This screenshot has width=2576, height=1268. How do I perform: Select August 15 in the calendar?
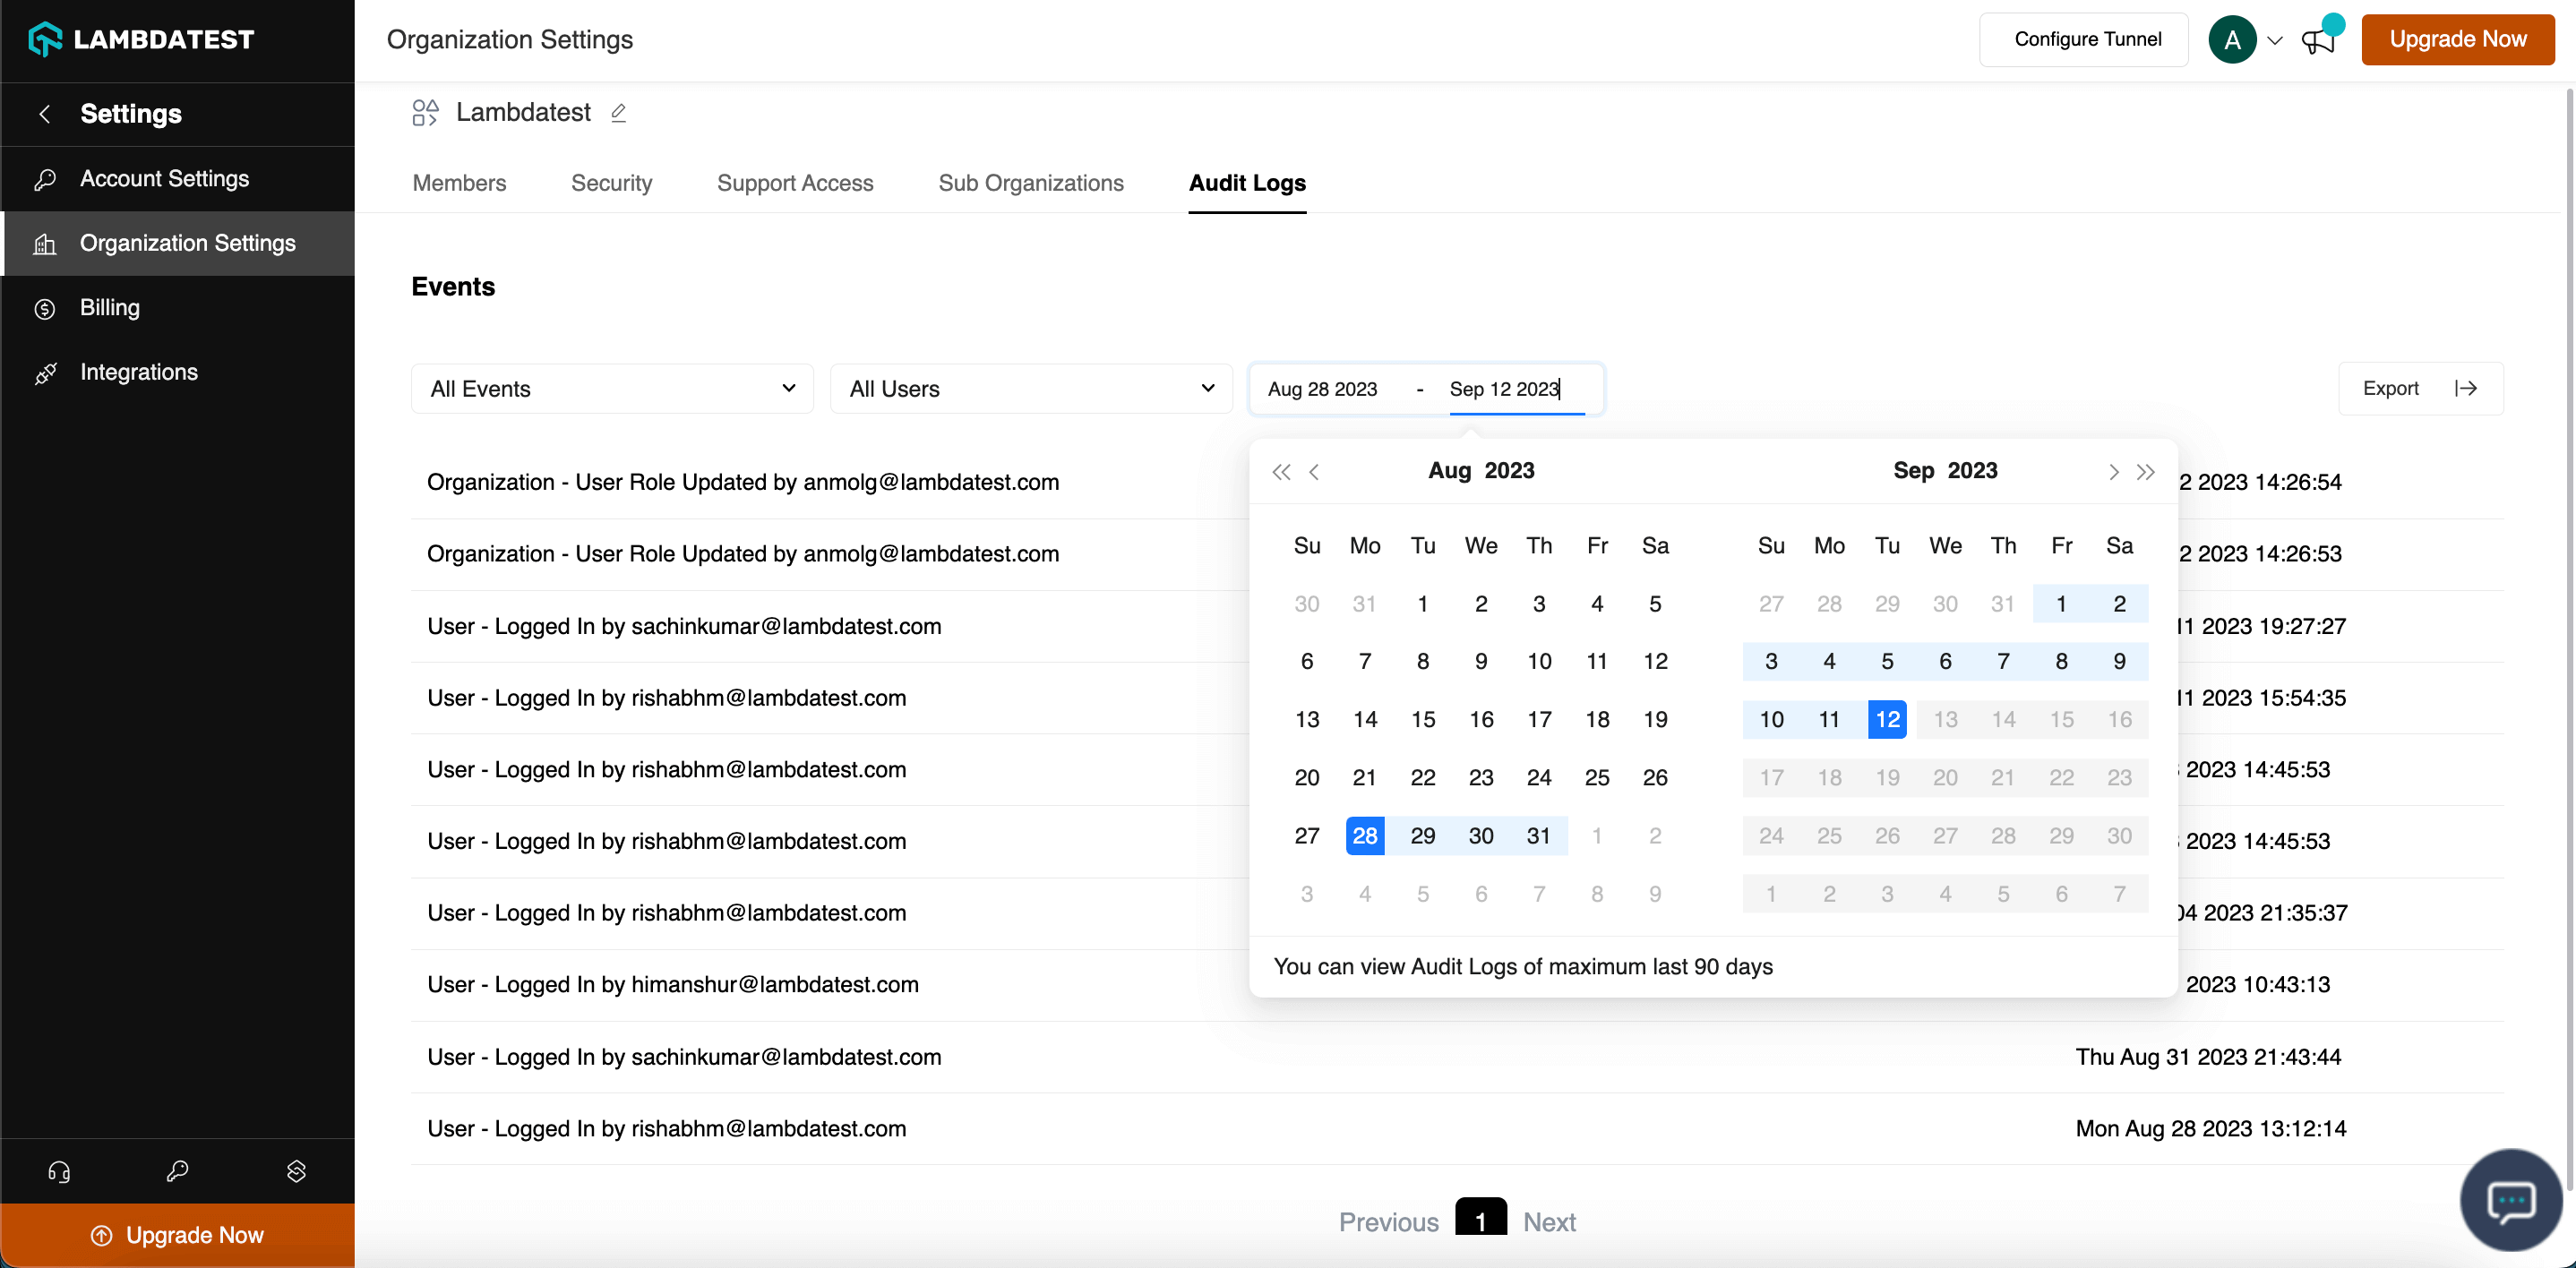coord(1422,719)
